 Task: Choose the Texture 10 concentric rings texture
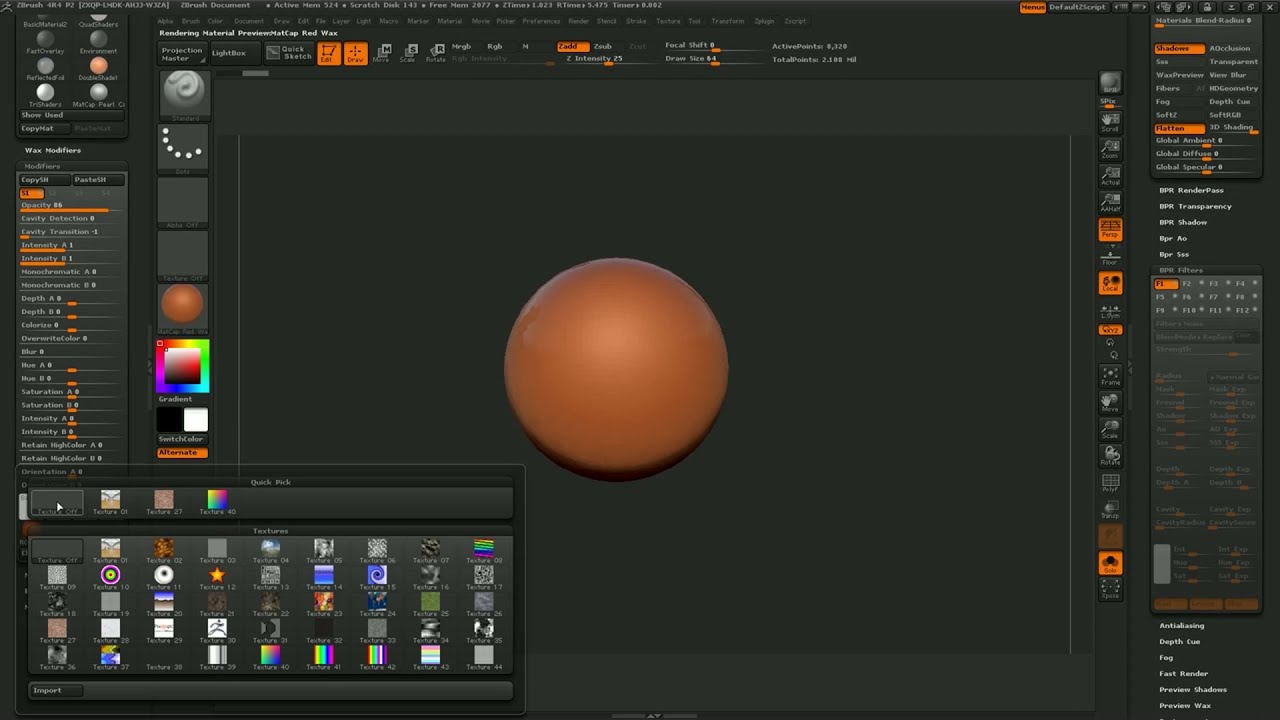(x=110, y=577)
